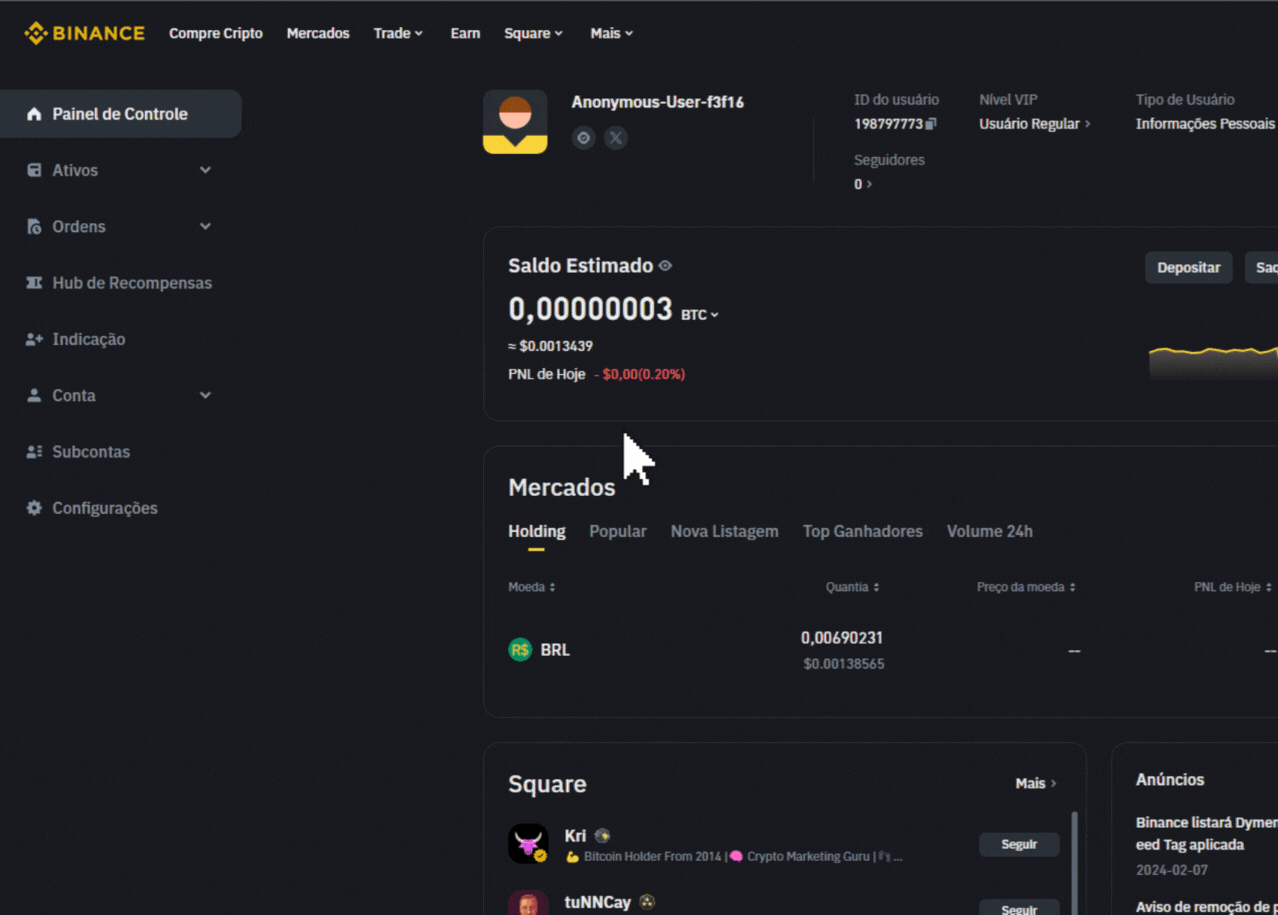The image size is (1278, 915).
Task: Click the Ativos wallet icon
Action: click(34, 170)
